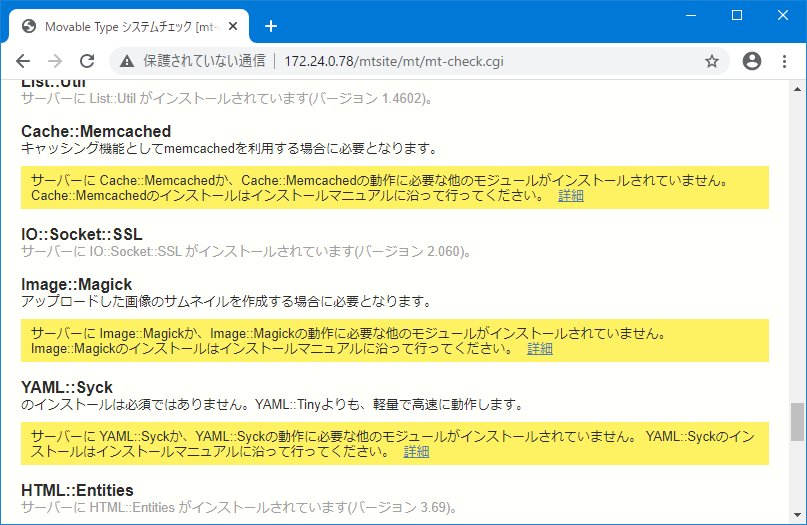Open the user profile icon
Viewport: 807px width, 525px height.
(x=751, y=61)
